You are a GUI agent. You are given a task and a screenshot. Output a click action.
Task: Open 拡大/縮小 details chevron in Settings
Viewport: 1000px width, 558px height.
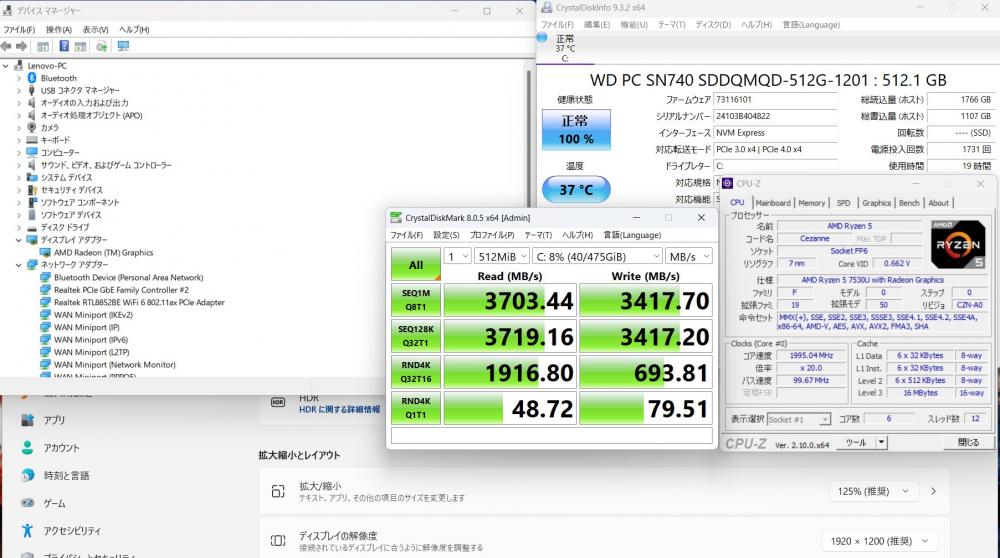pos(934,491)
